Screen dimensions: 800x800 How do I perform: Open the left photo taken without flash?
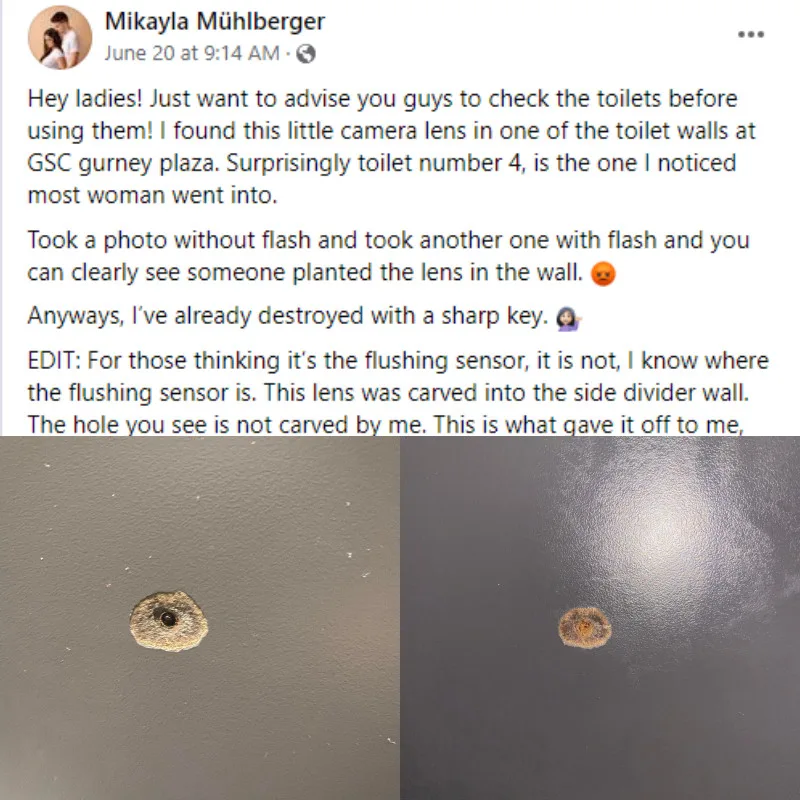[x=199, y=618]
